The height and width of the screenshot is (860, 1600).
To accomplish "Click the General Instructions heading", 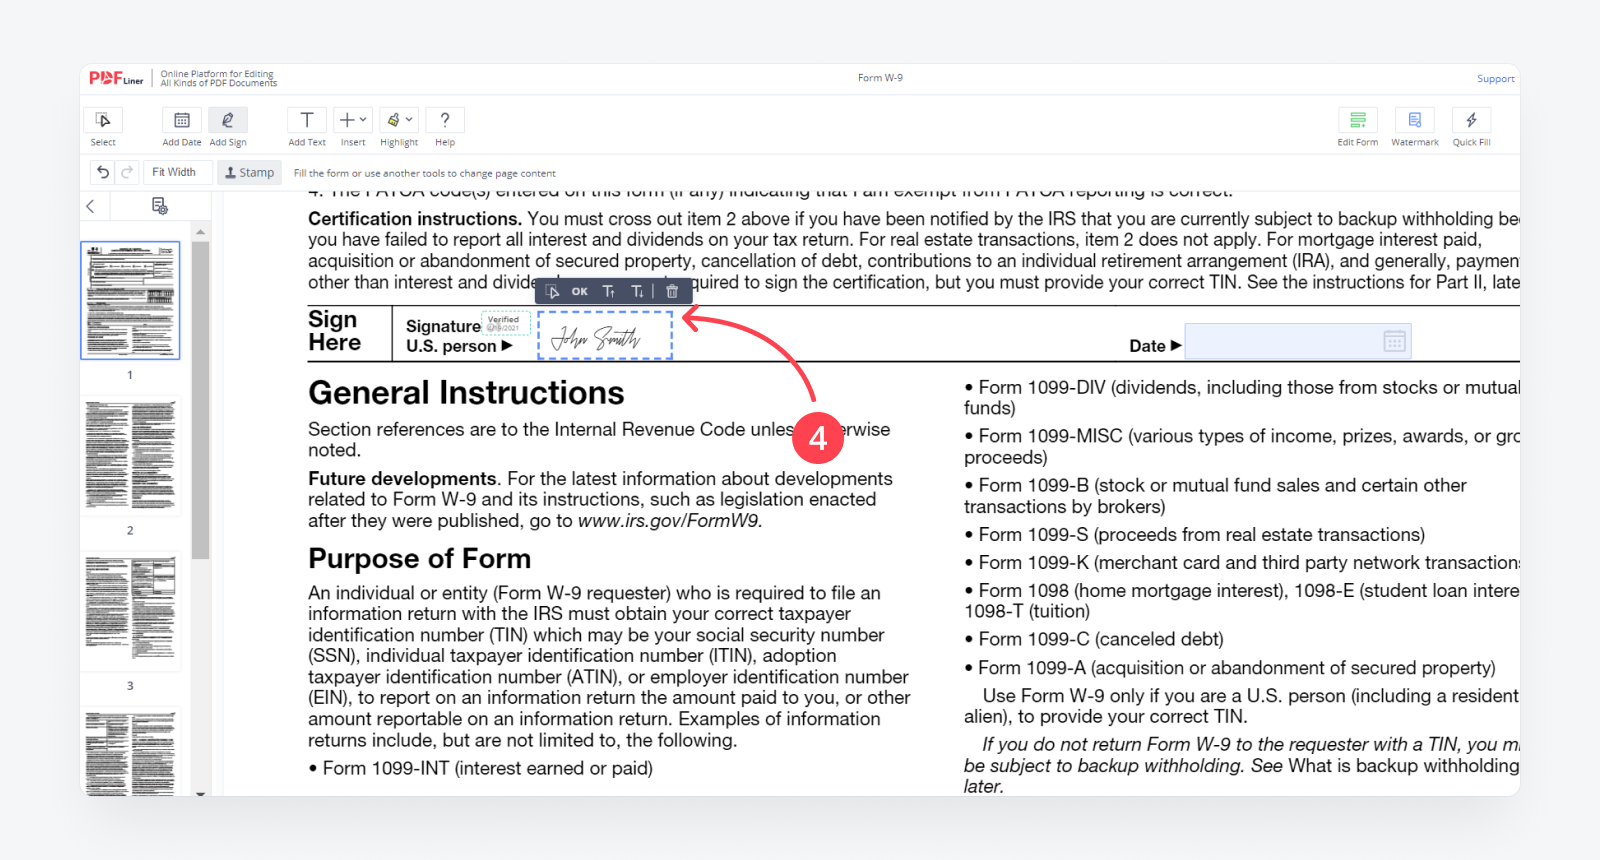I will pos(466,393).
